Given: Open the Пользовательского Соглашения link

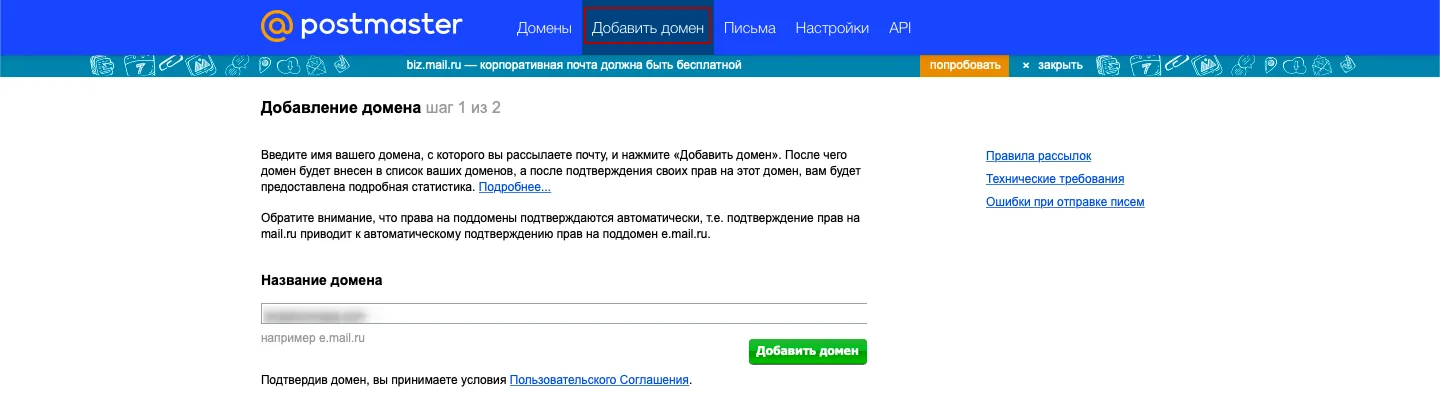Looking at the screenshot, I should 599,380.
